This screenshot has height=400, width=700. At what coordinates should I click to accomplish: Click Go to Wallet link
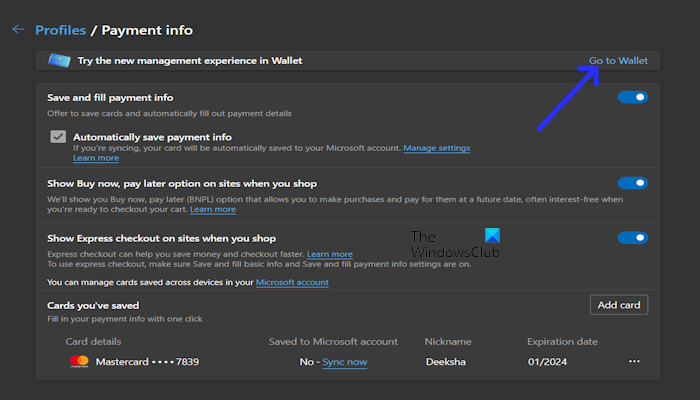coord(618,60)
